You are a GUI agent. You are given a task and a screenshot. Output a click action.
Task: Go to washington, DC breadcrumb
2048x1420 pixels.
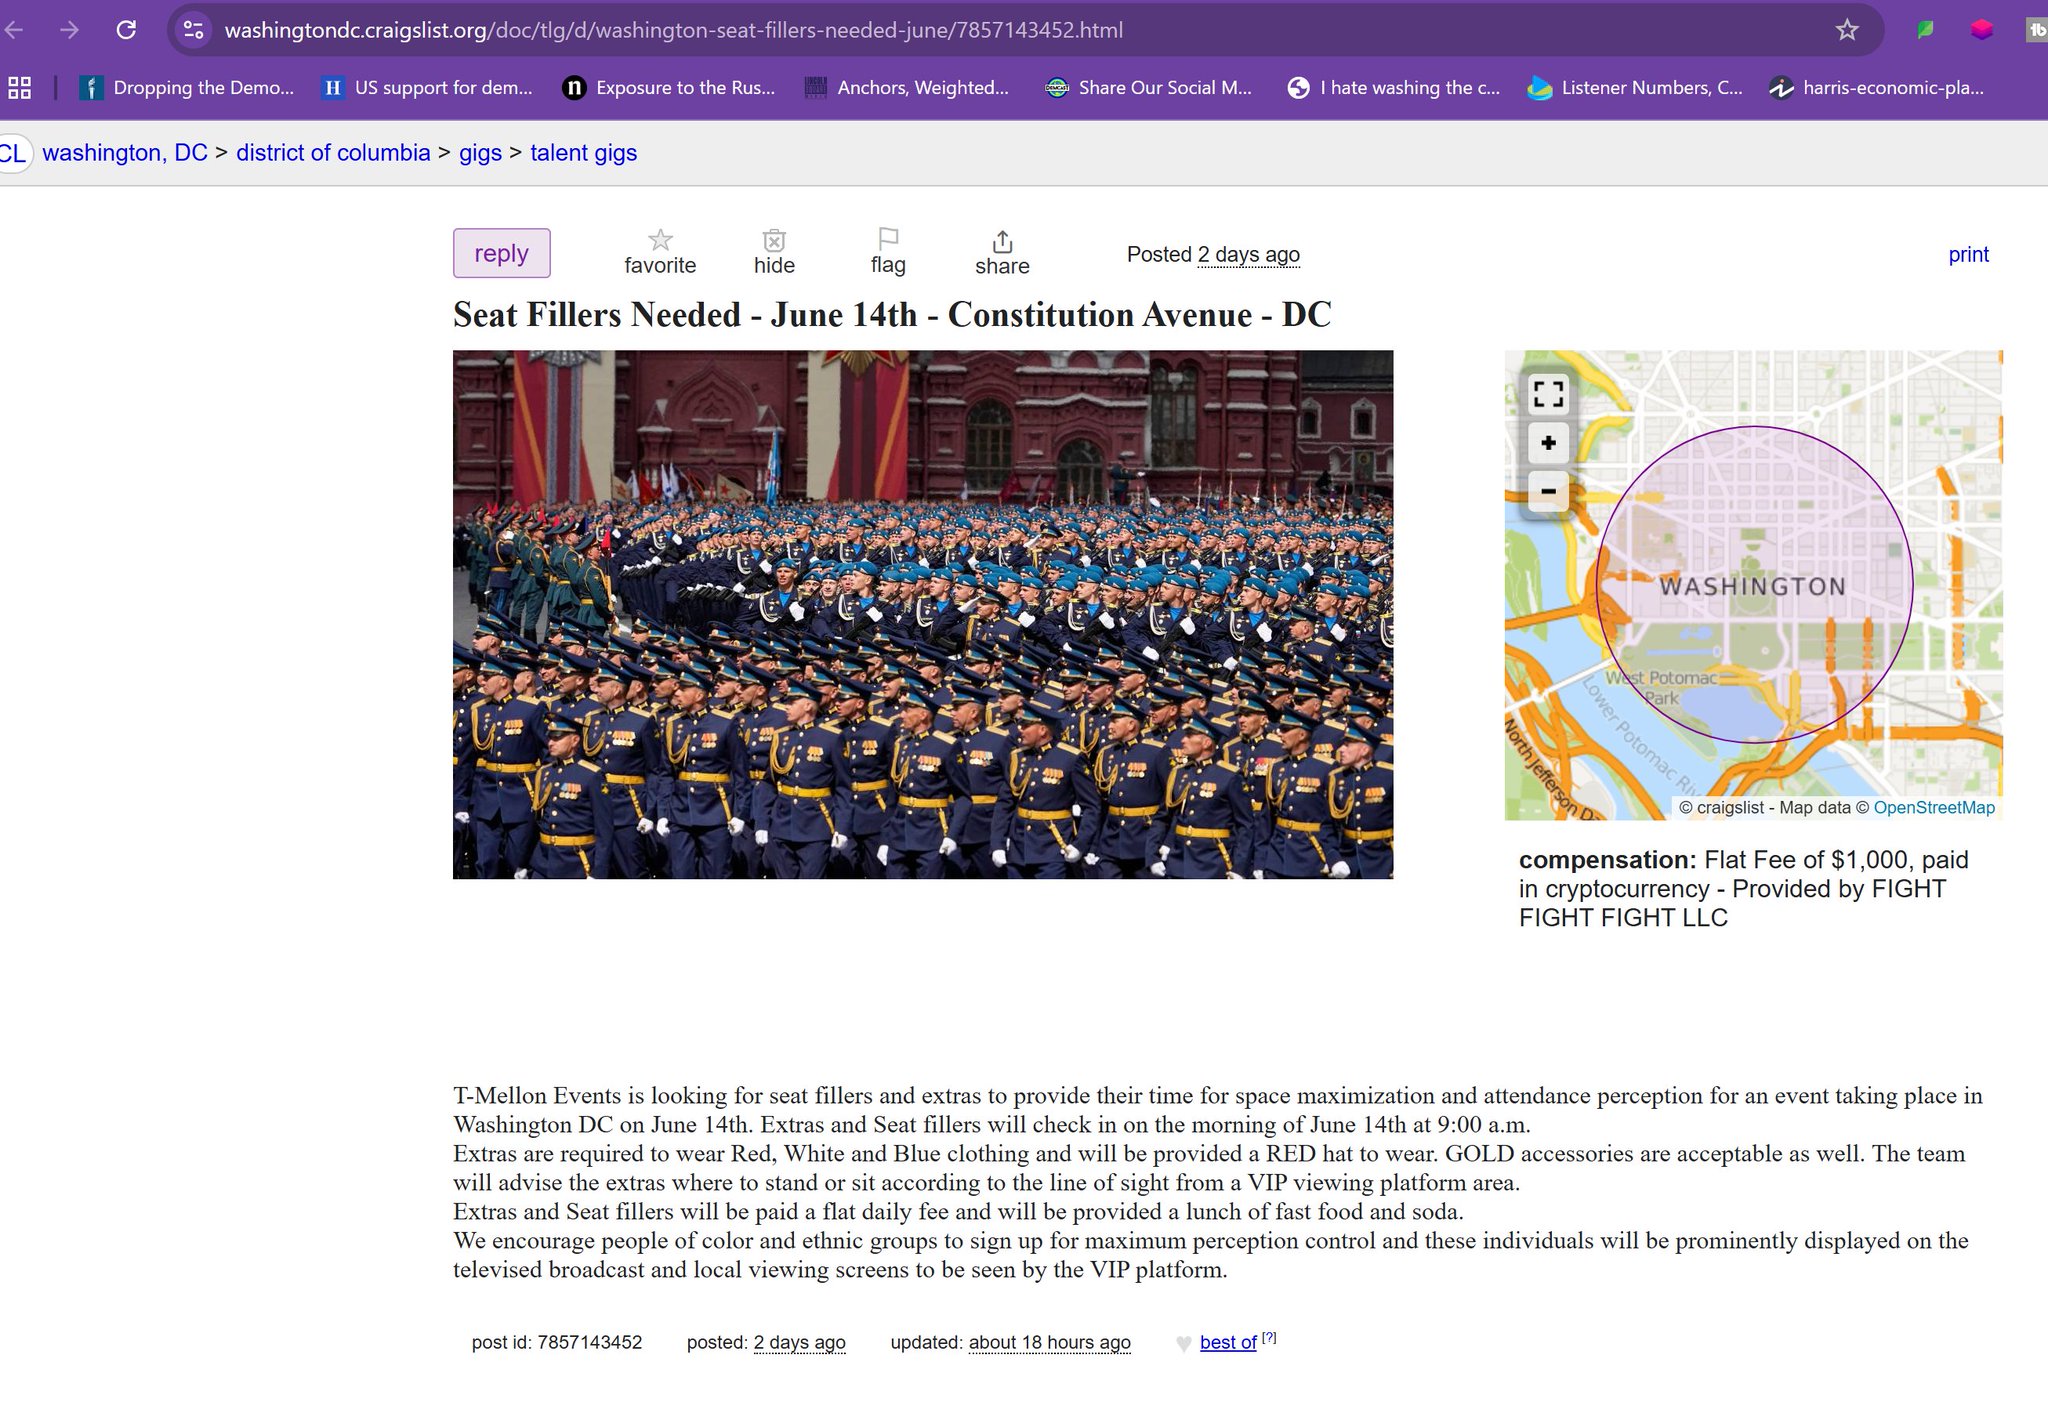pyautogui.click(x=125, y=153)
